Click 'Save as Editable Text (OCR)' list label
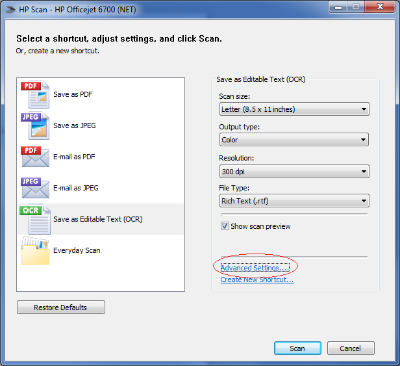 coord(98,219)
